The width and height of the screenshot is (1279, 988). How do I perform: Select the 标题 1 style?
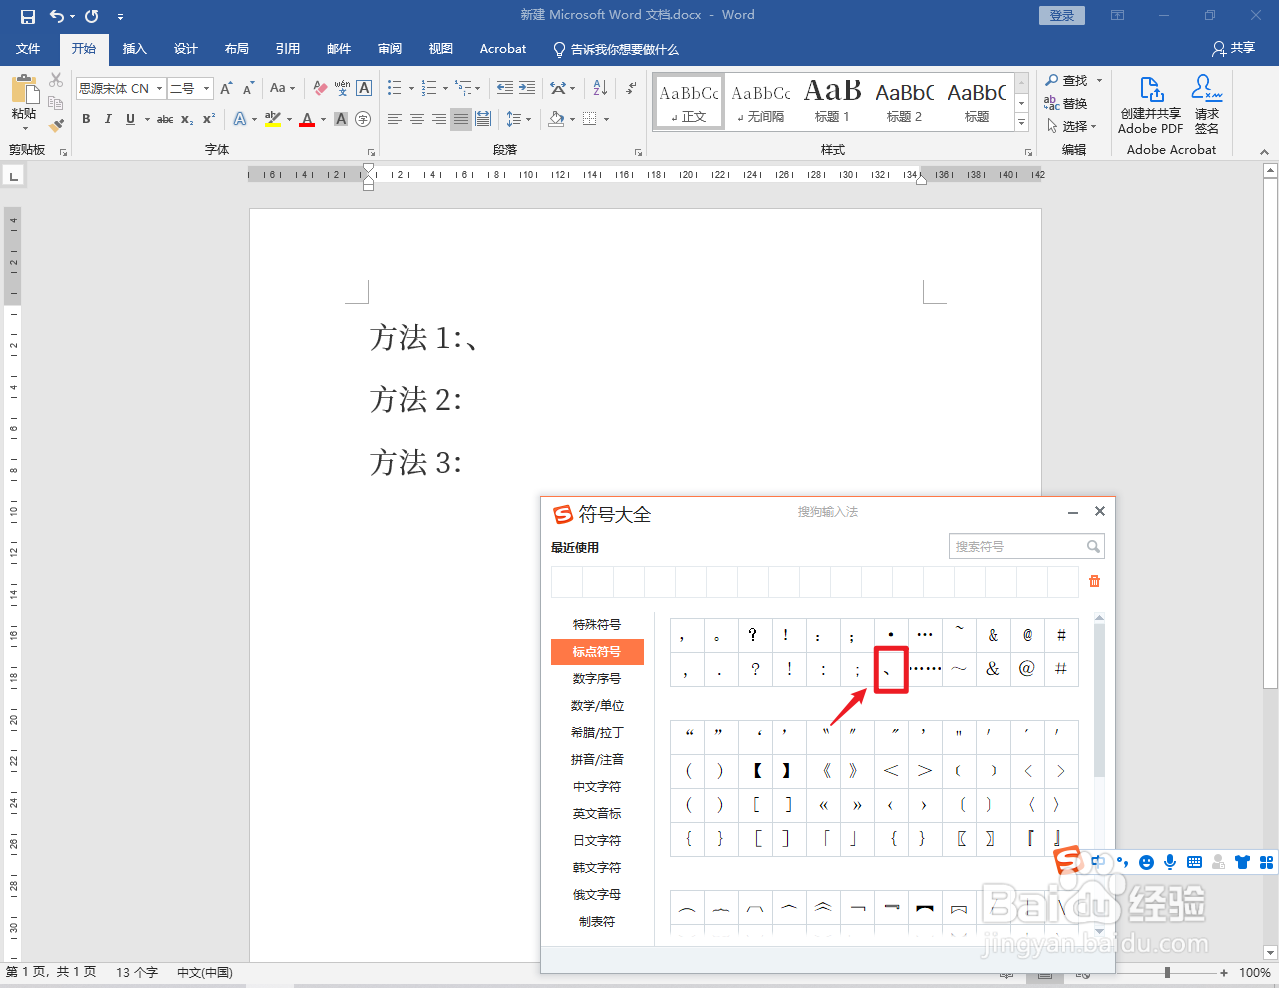832,101
